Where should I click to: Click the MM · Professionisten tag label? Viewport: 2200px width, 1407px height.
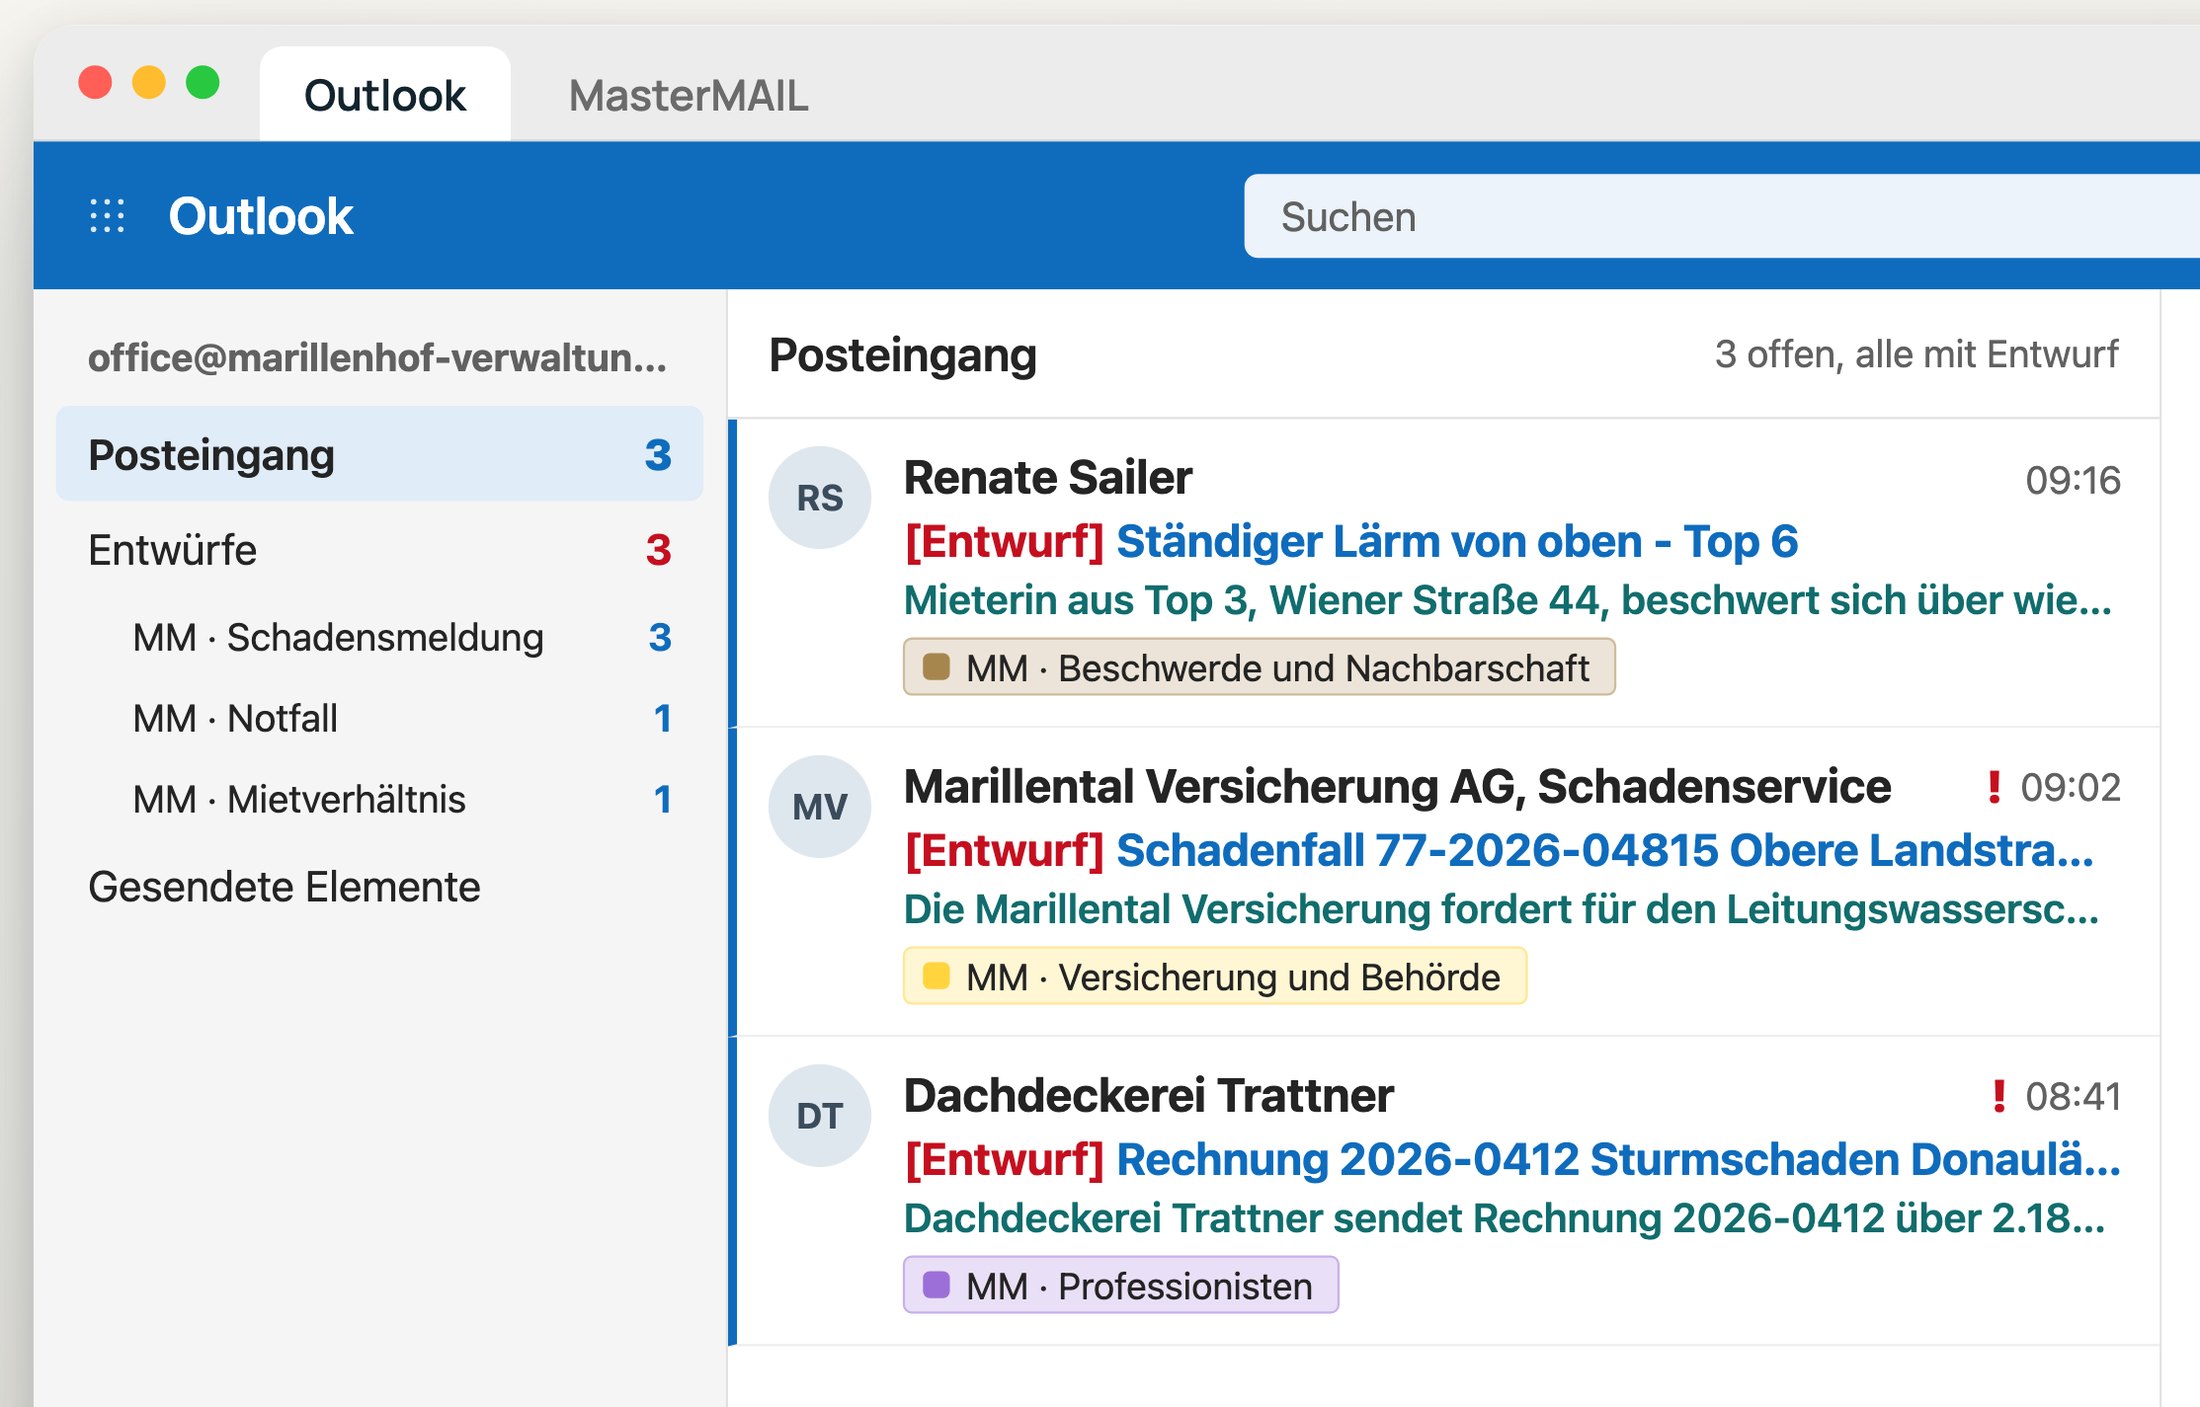tap(1121, 1285)
